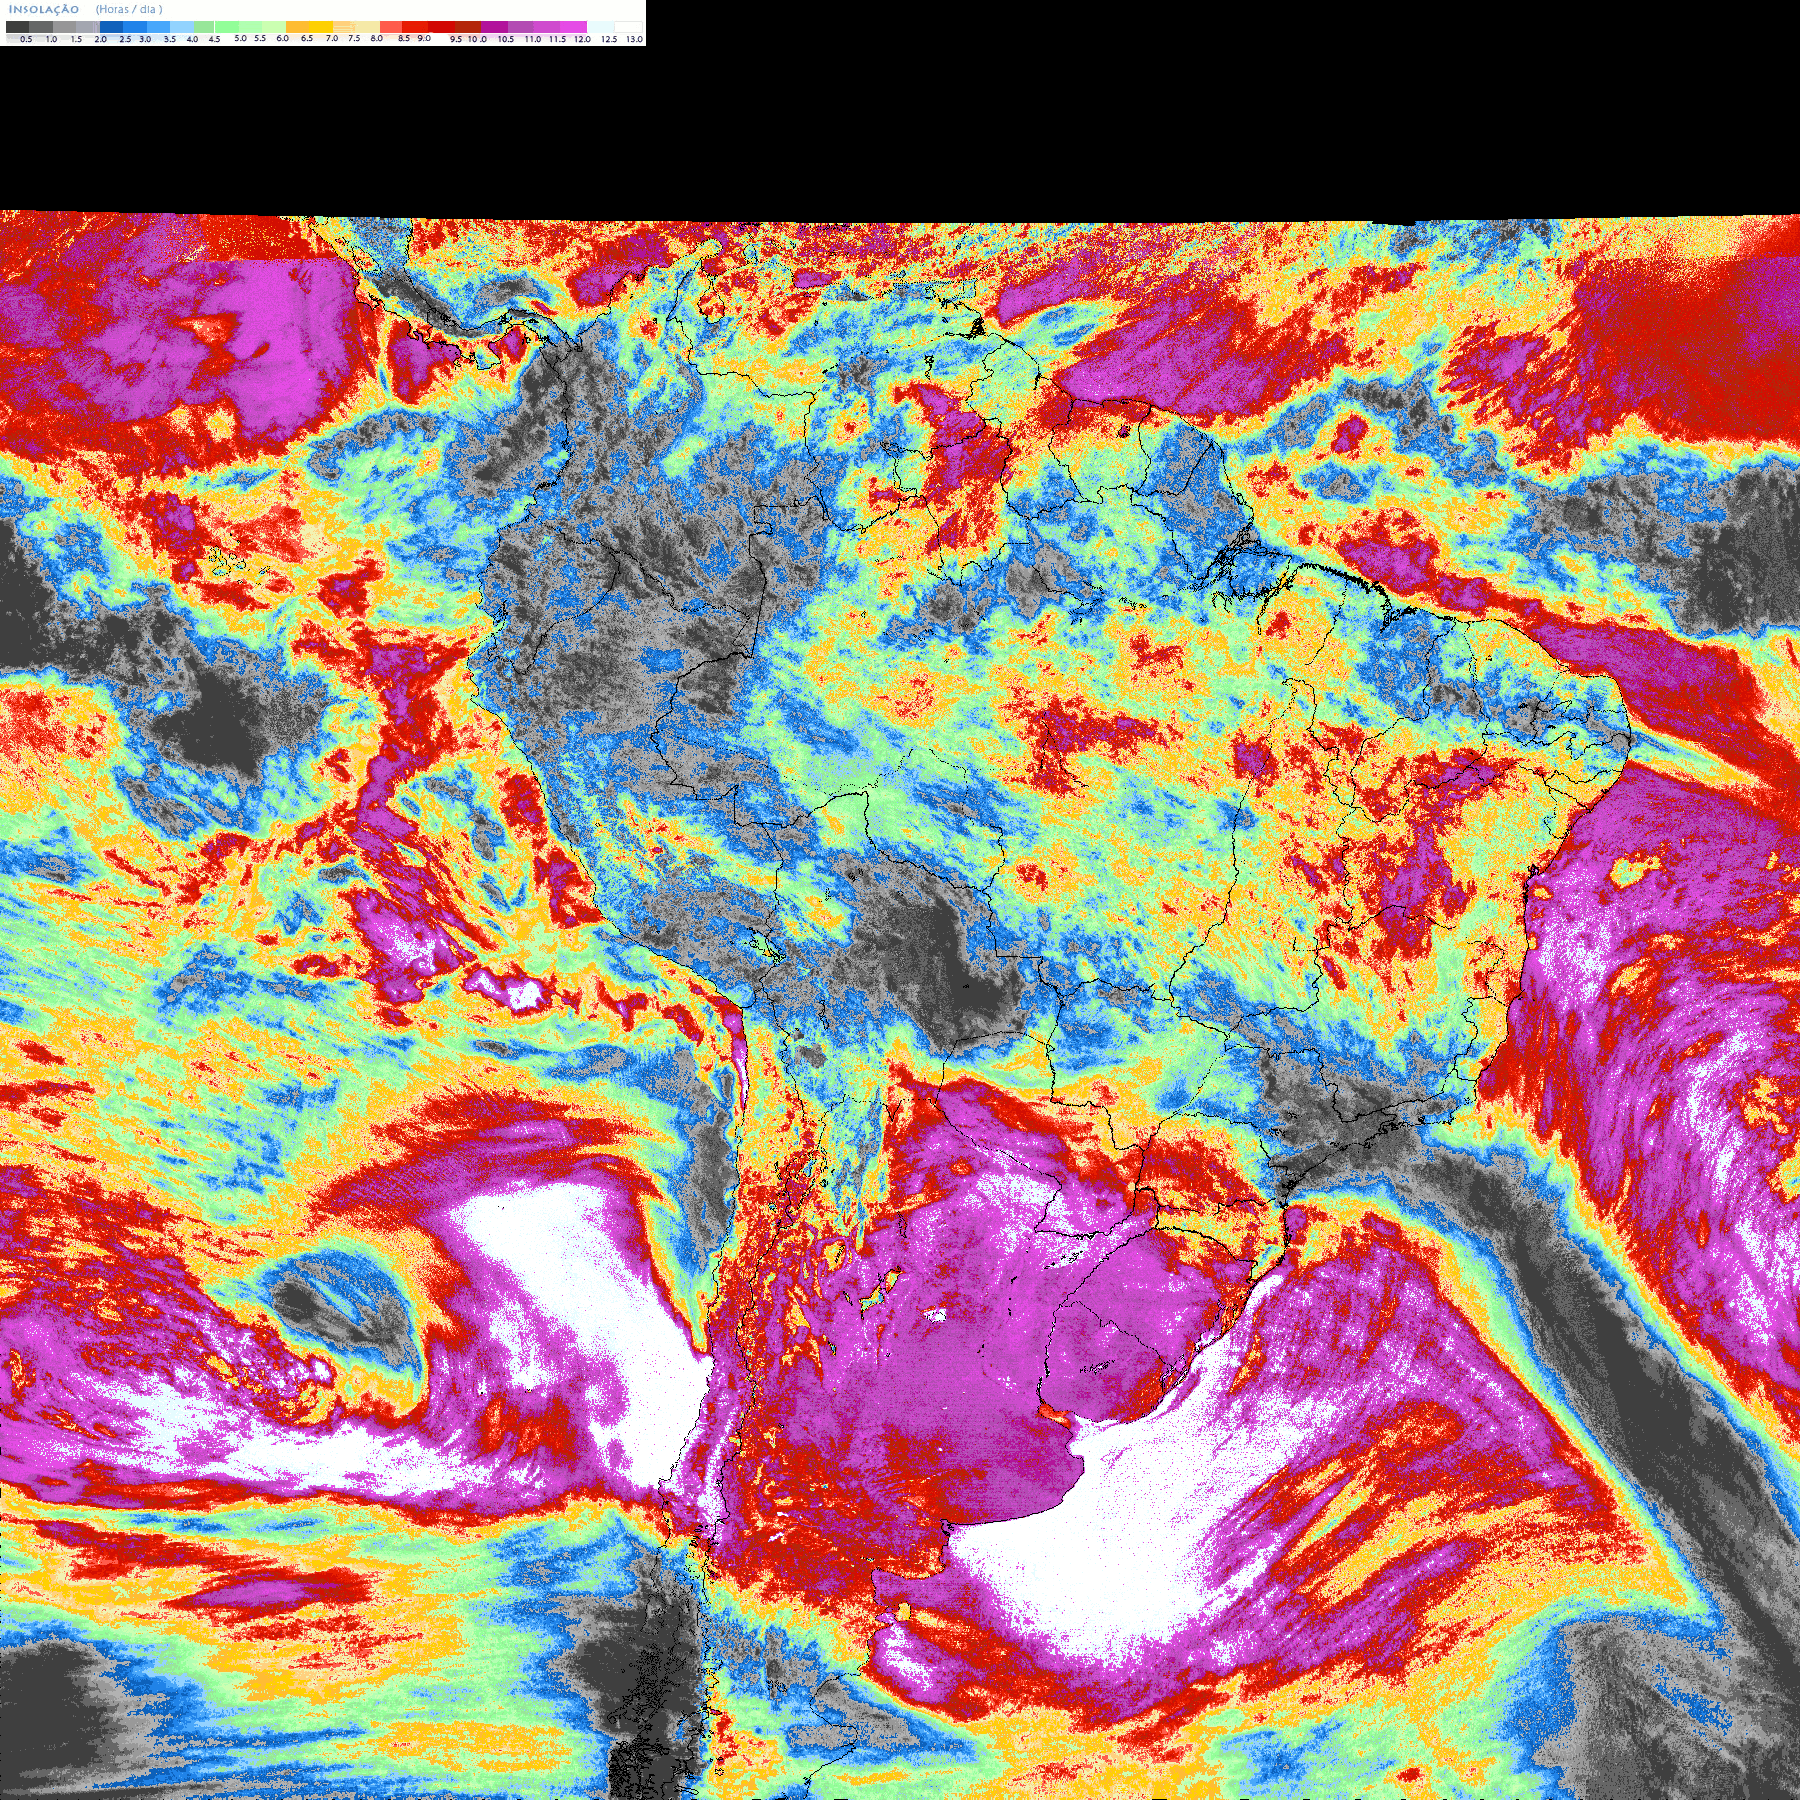This screenshot has height=1800, width=1800.
Task: Click the '8.5' legend value
Action: tap(404, 38)
